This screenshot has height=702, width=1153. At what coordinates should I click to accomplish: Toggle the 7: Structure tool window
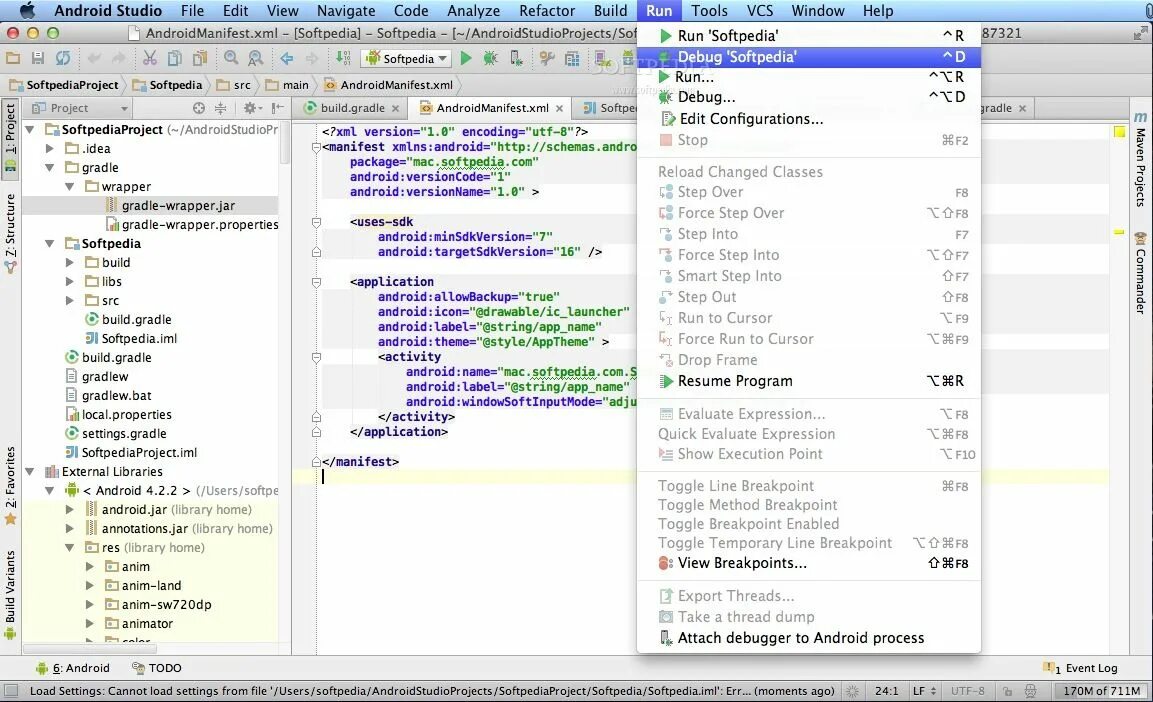[10, 233]
